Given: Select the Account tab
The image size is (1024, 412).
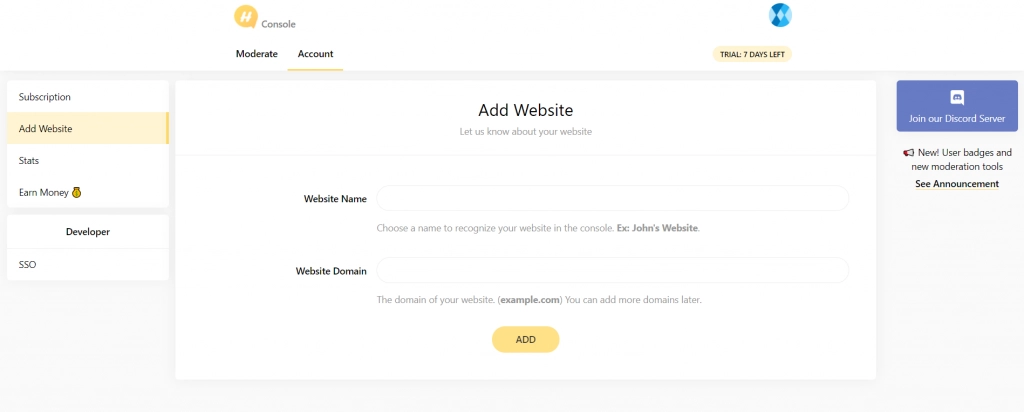Looking at the screenshot, I should [x=315, y=54].
